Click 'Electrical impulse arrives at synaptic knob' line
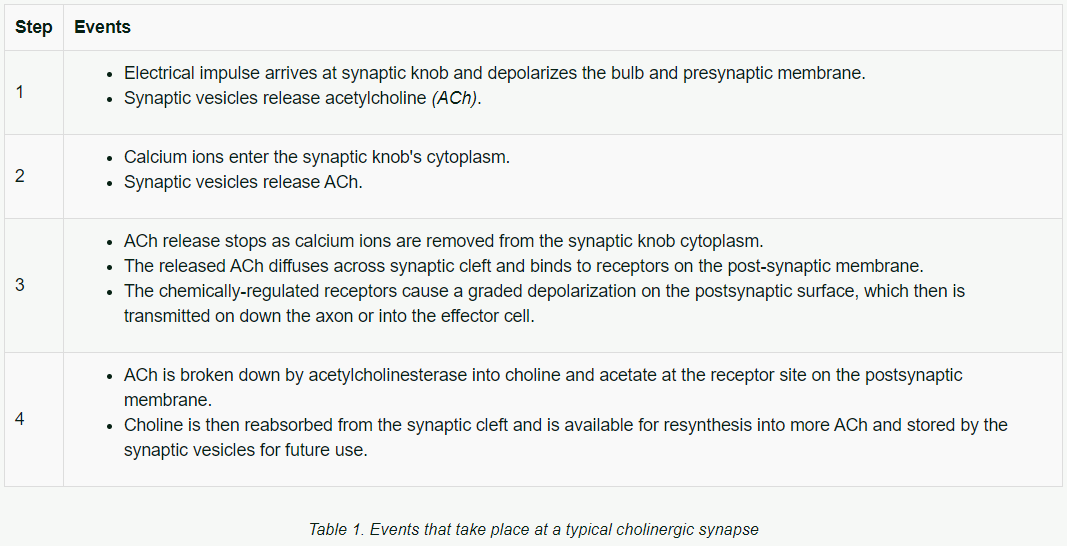 point(495,73)
